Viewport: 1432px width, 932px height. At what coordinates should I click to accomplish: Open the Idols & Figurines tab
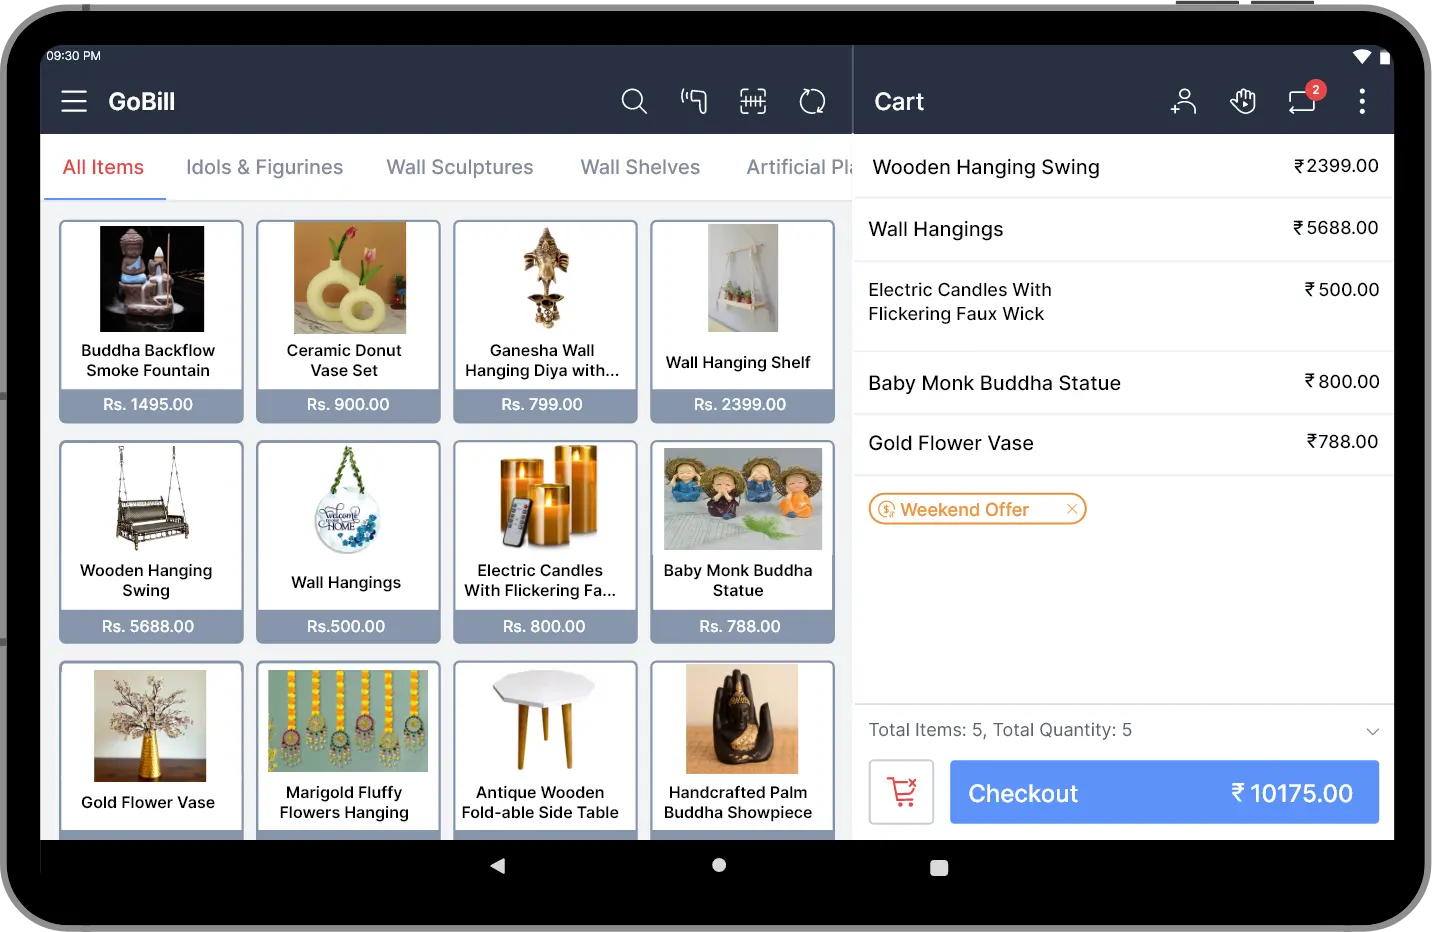tap(264, 167)
